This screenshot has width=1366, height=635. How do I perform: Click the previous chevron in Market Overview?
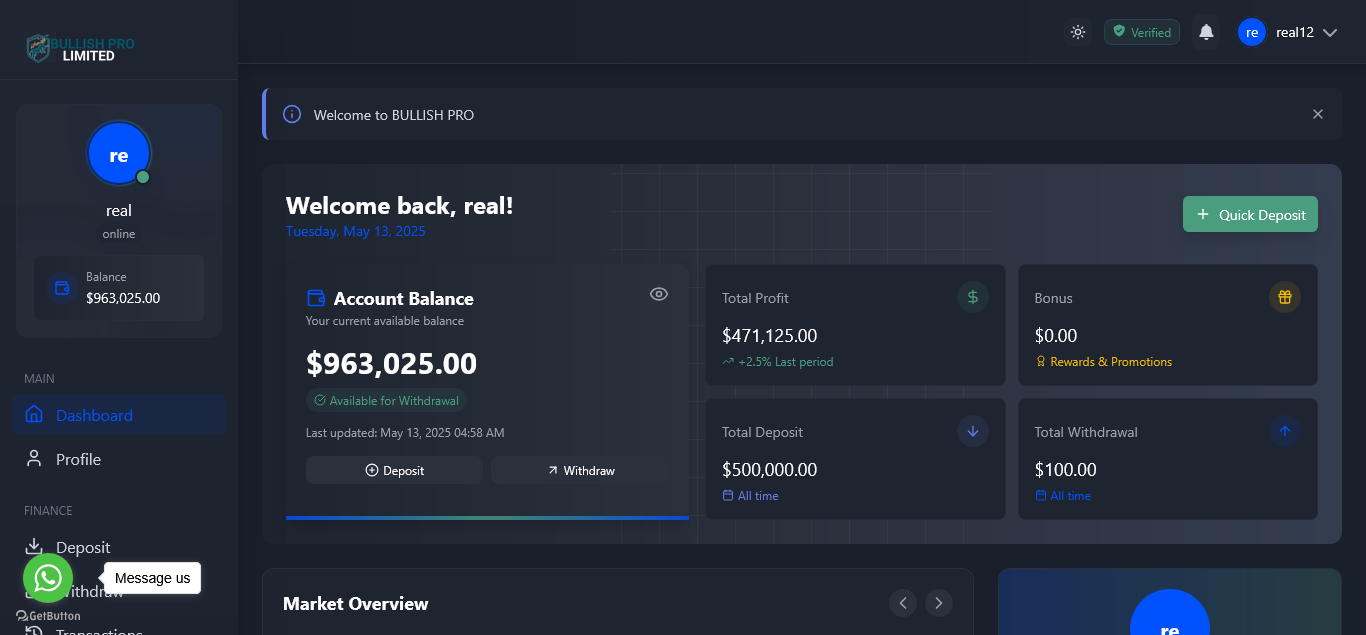tap(902, 603)
